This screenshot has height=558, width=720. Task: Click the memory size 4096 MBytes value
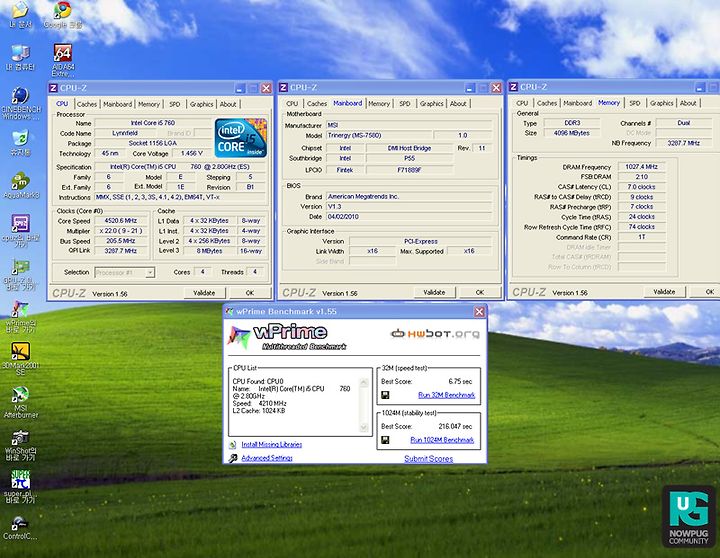[572, 133]
